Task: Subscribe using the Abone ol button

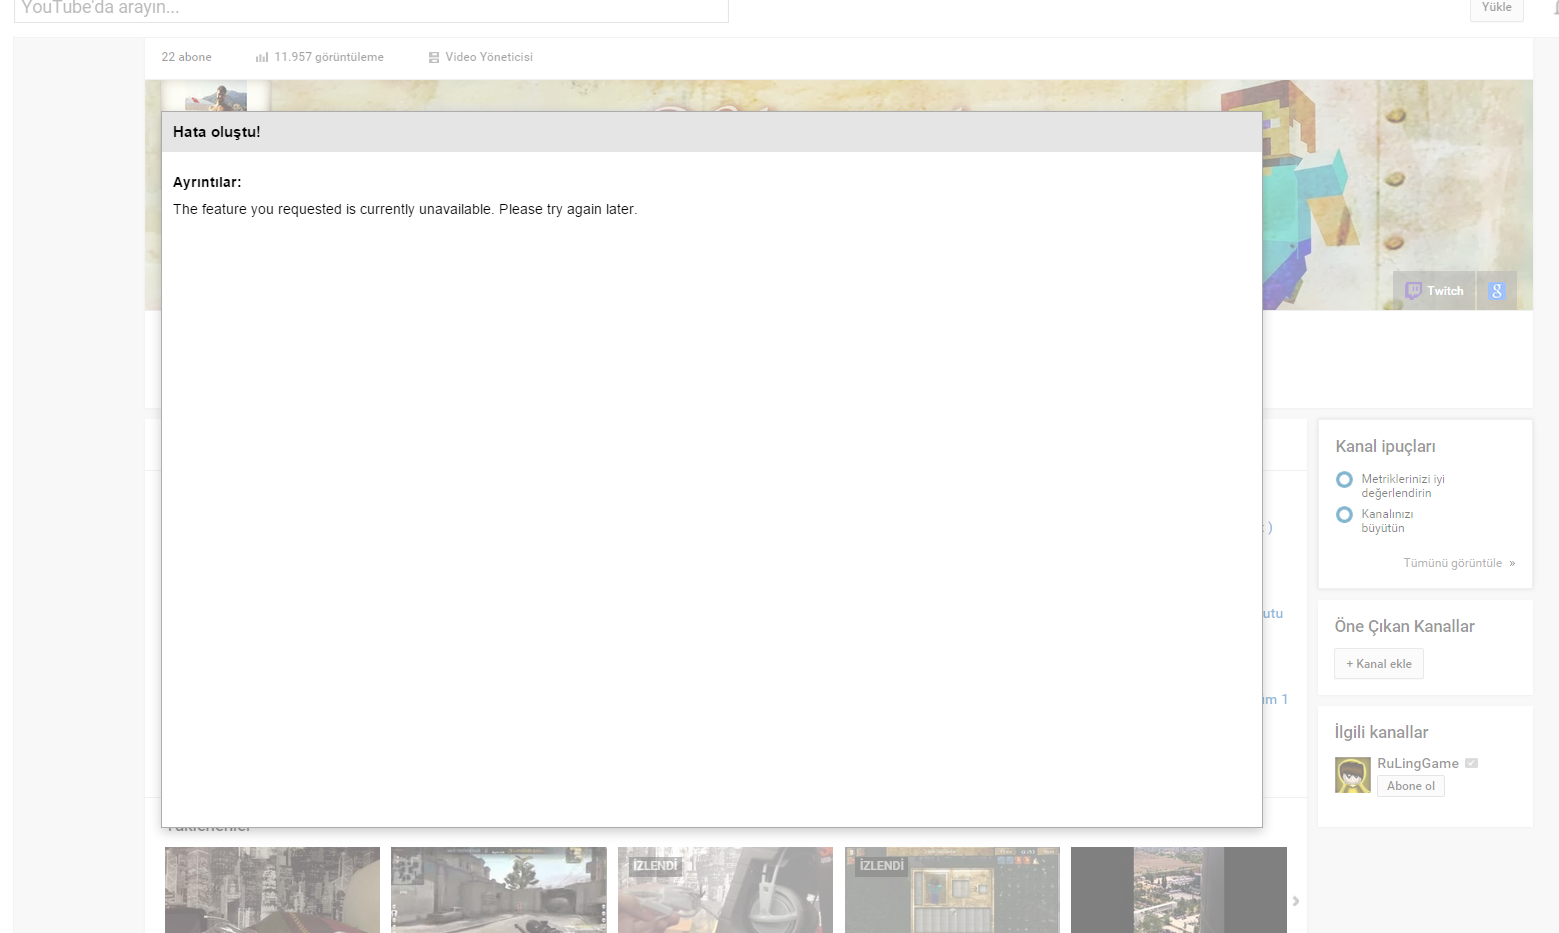Action: click(x=1410, y=786)
